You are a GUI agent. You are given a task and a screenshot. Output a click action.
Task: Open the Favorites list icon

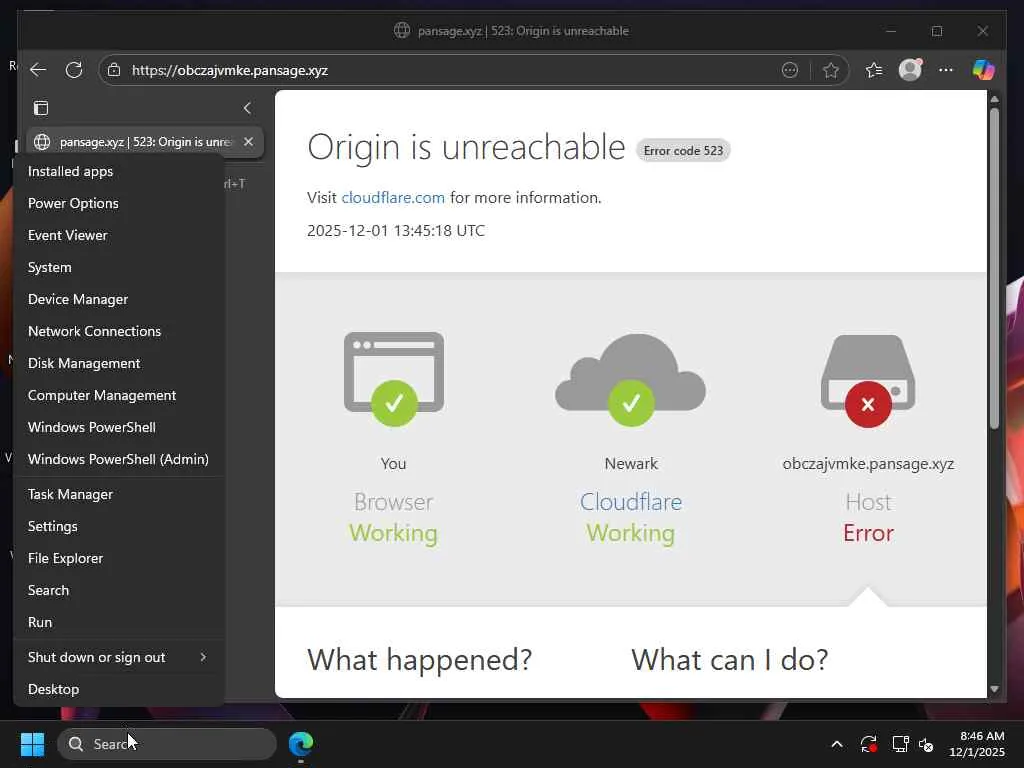[x=874, y=70]
